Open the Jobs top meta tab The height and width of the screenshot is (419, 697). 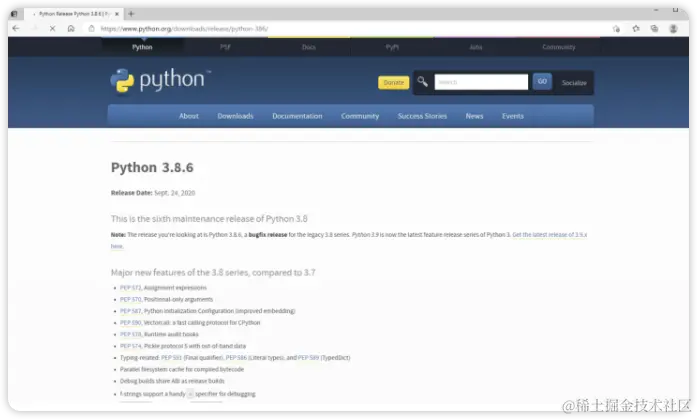[x=476, y=47]
